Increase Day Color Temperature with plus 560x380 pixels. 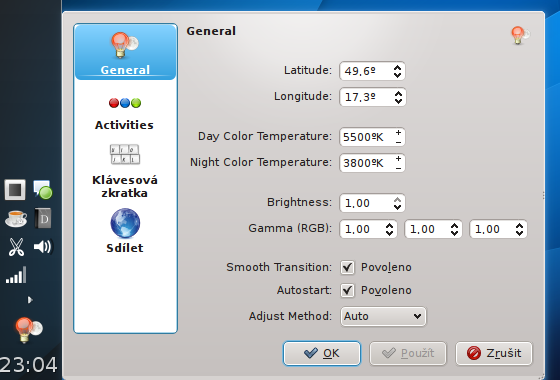pyautogui.click(x=398, y=132)
